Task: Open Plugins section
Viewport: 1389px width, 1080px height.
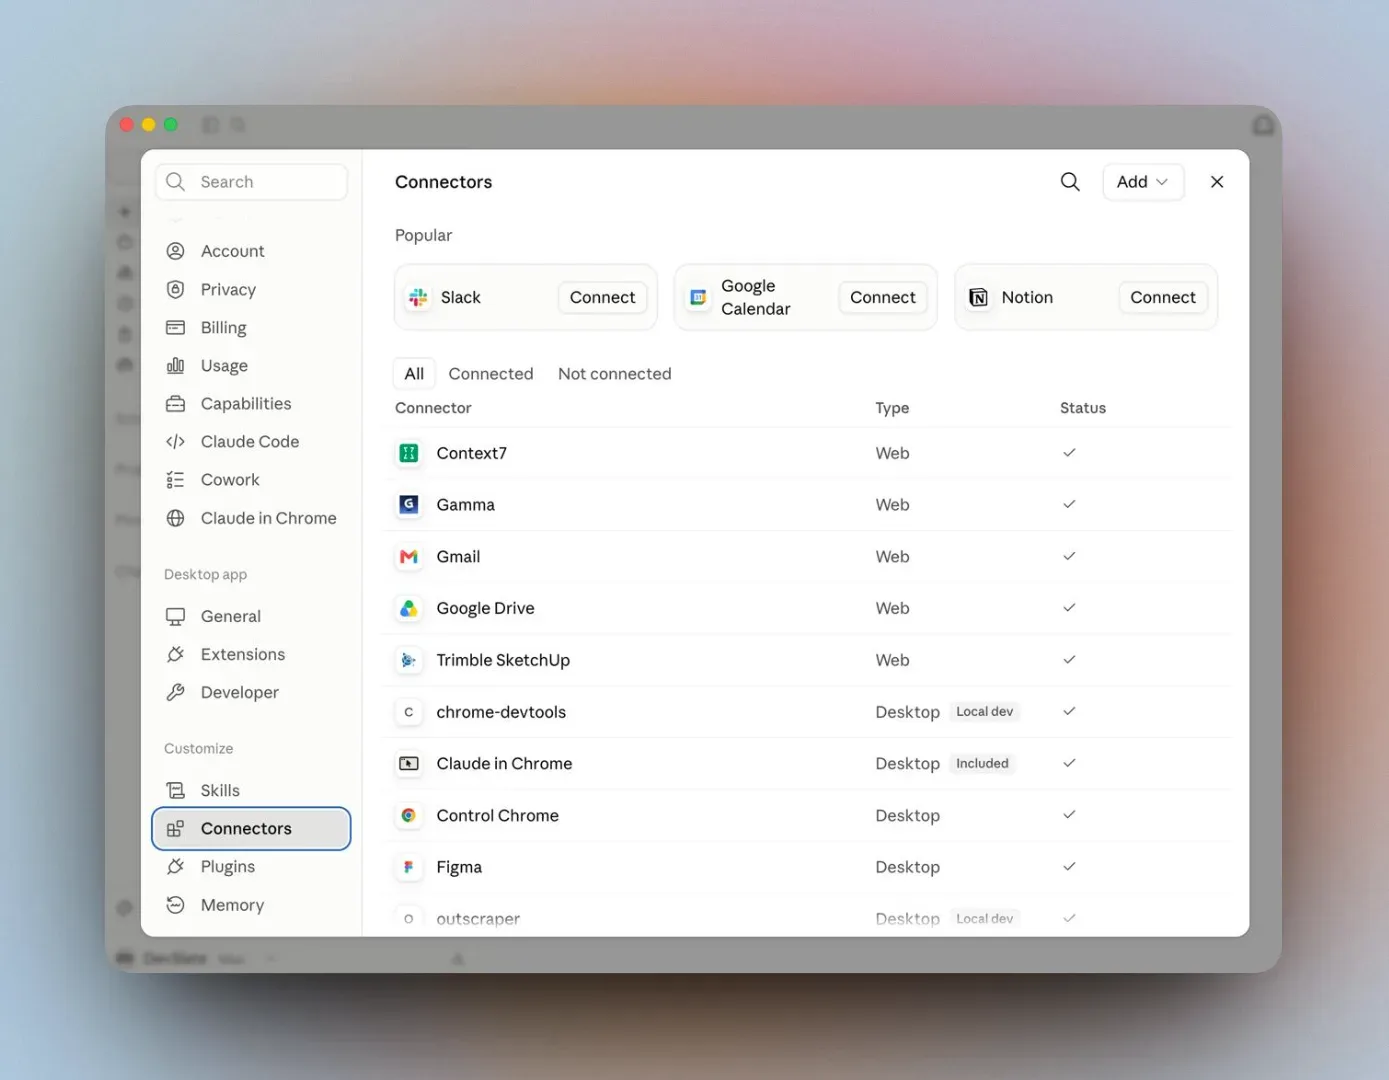Action: click(252, 866)
